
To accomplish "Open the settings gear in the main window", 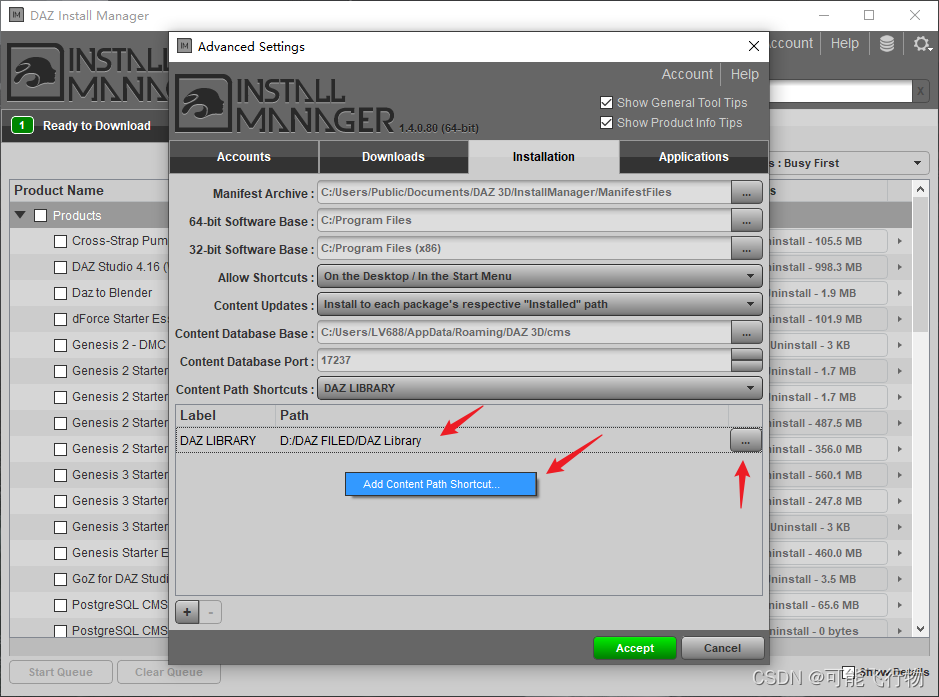I will 921,44.
